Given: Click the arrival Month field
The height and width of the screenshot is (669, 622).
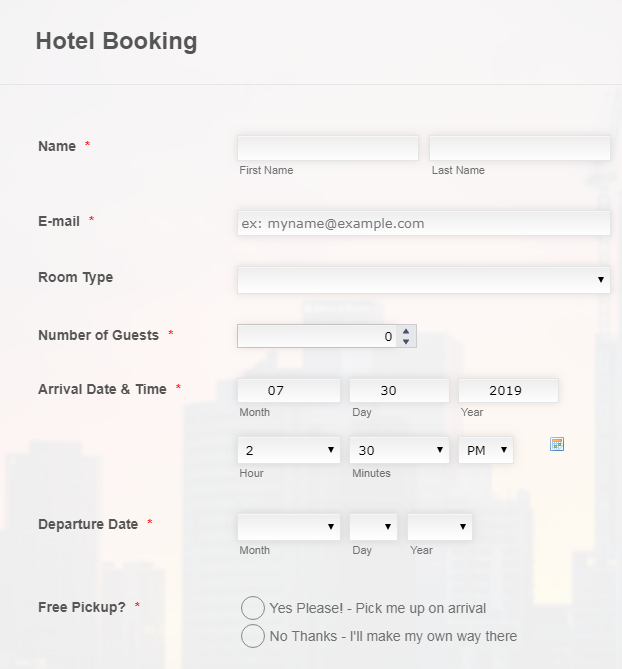Looking at the screenshot, I should (x=289, y=390).
